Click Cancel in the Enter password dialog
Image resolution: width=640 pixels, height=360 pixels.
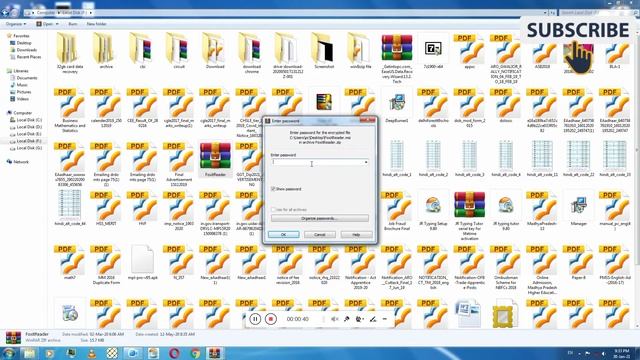tap(320, 235)
